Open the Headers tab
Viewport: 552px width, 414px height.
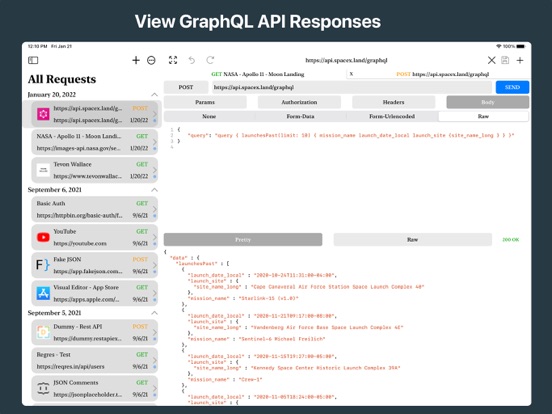point(394,102)
